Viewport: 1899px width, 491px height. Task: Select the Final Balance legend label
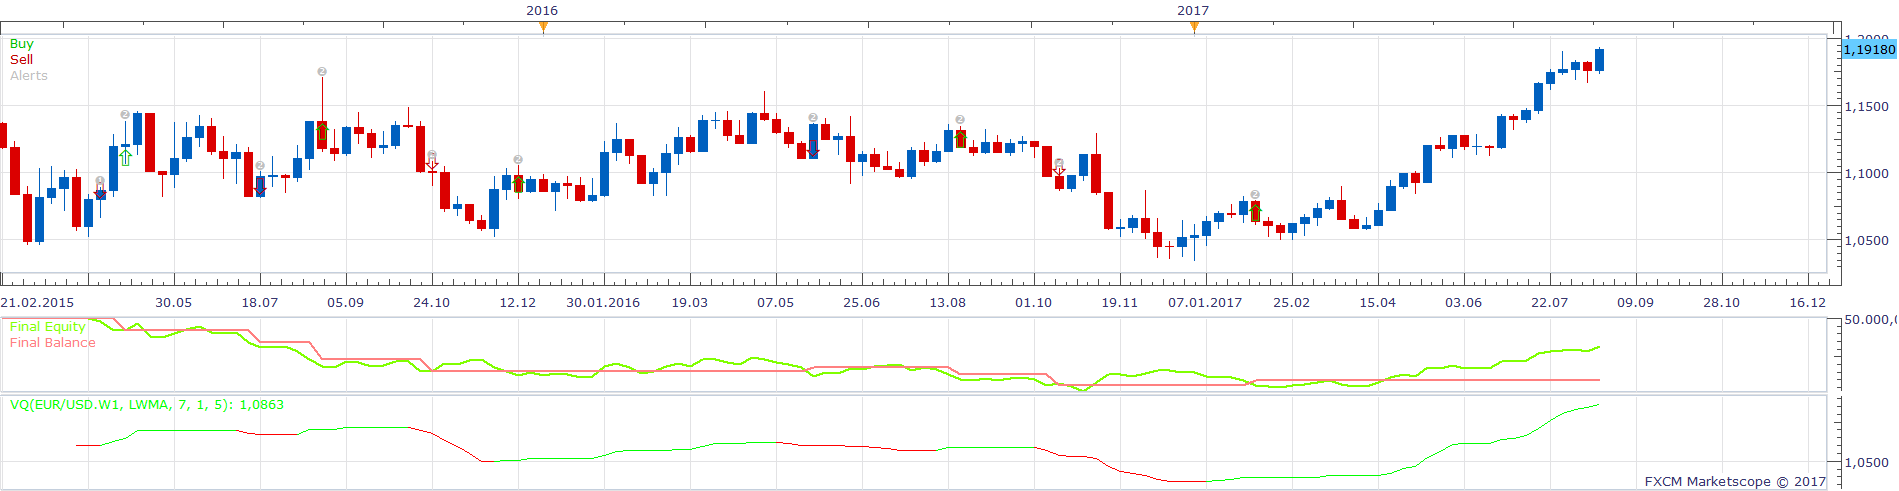click(x=53, y=343)
